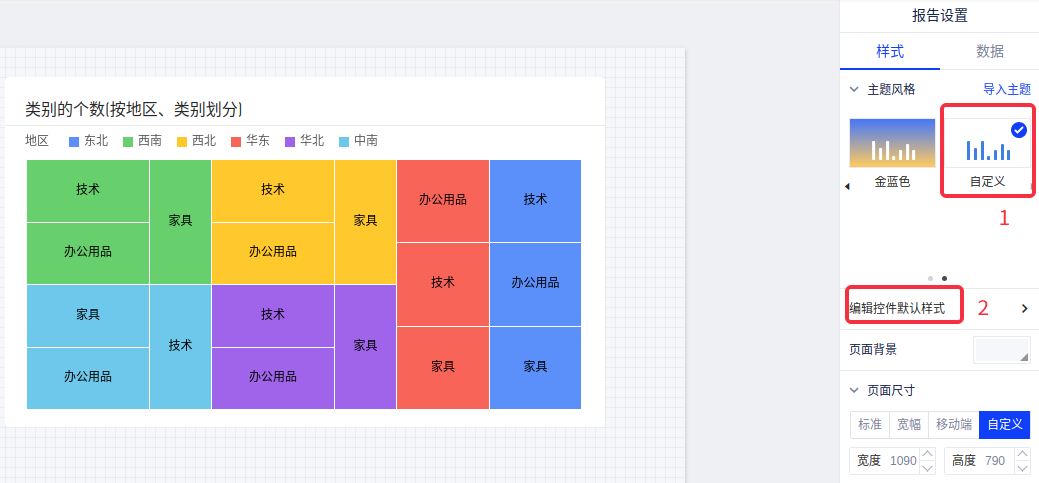The width and height of the screenshot is (1039, 483).
Task: Select the 自定义 page size button
Action: tap(1004, 424)
